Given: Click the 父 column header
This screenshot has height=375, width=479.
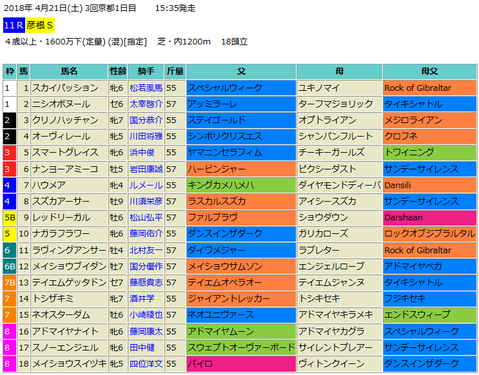Looking at the screenshot, I should coord(241,71).
